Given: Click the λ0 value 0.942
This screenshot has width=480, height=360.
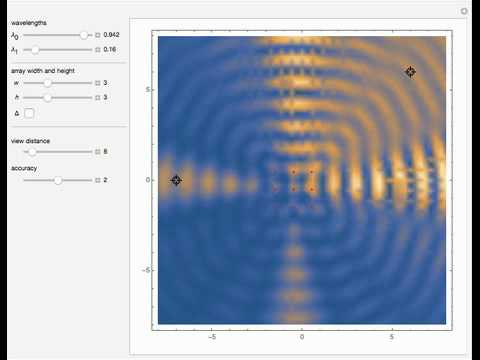Looking at the screenshot, I should (x=111, y=35).
